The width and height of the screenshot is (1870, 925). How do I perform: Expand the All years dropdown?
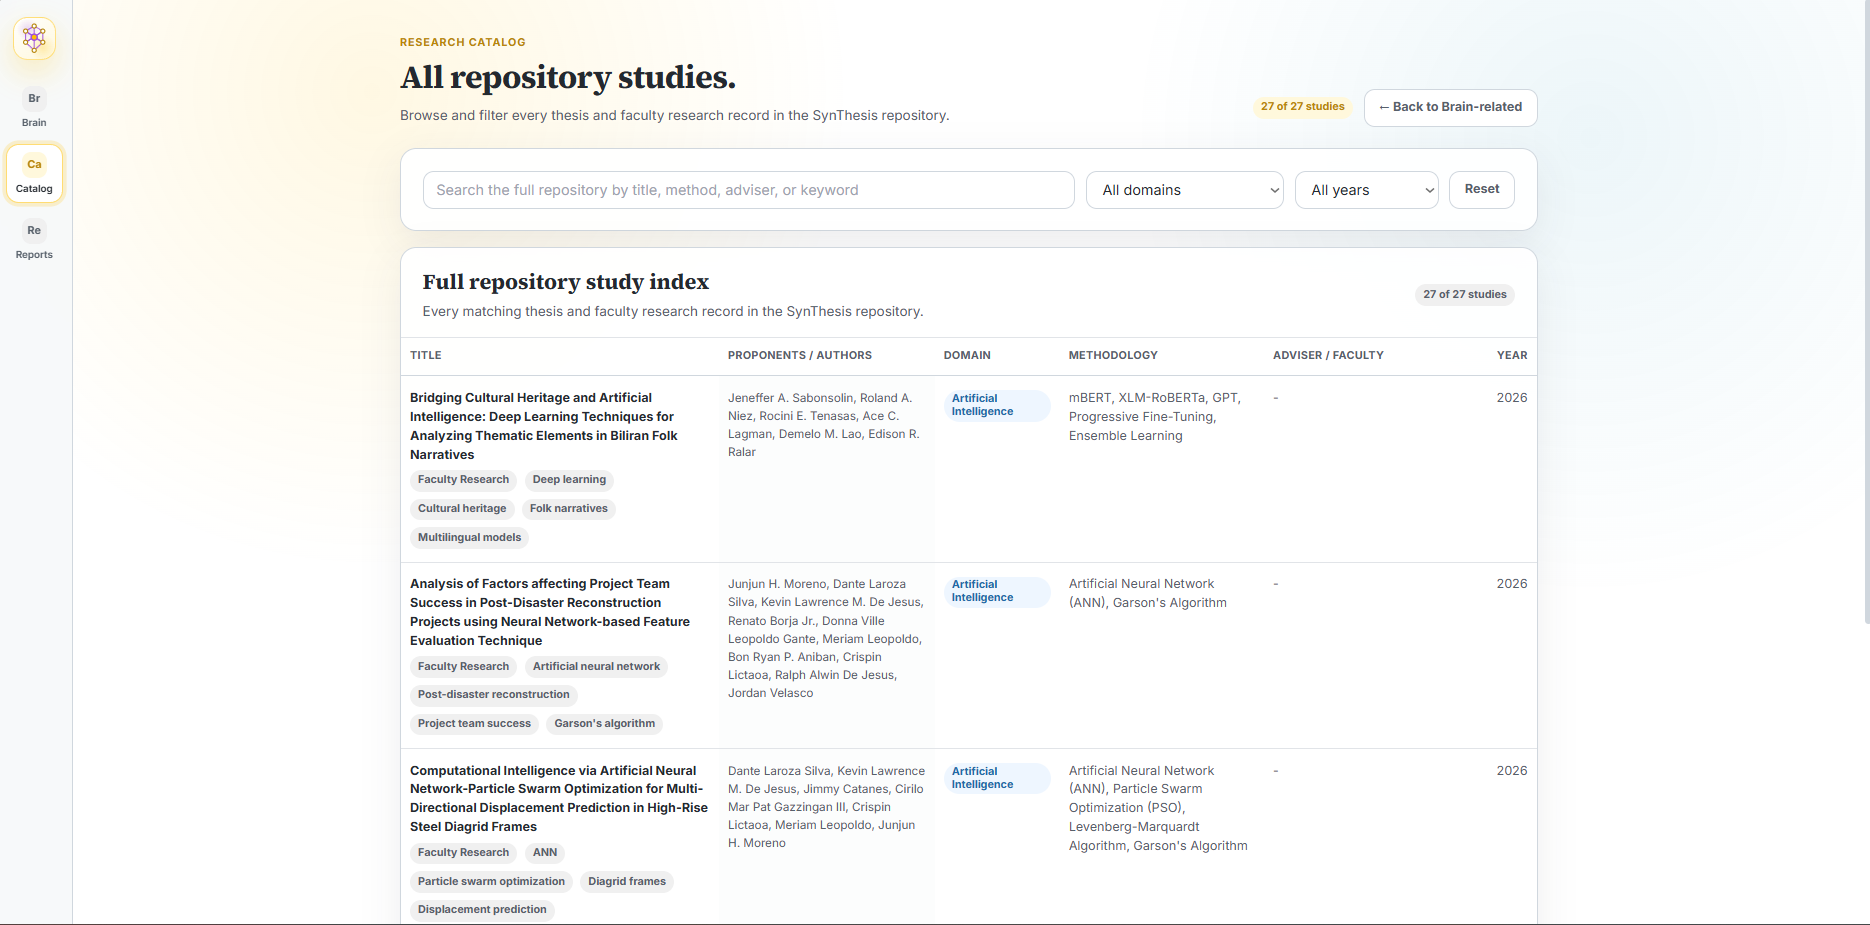(x=1367, y=190)
